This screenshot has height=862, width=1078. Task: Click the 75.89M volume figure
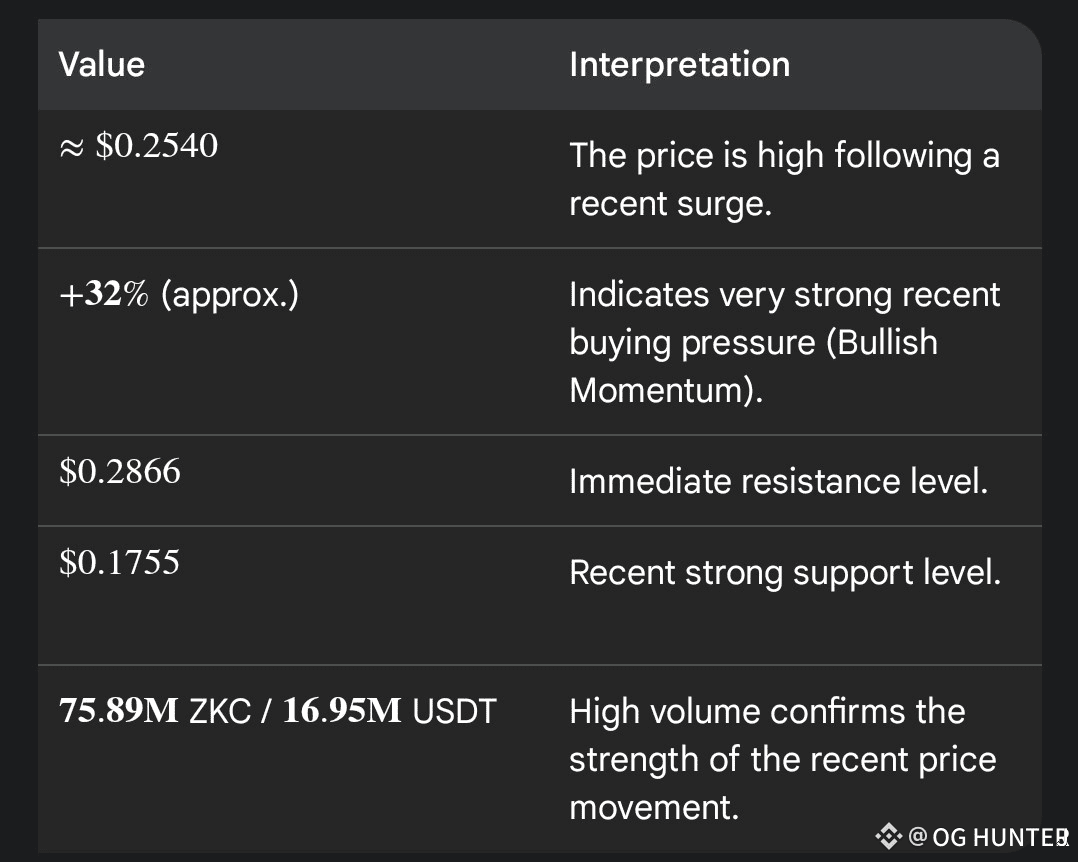tap(118, 711)
